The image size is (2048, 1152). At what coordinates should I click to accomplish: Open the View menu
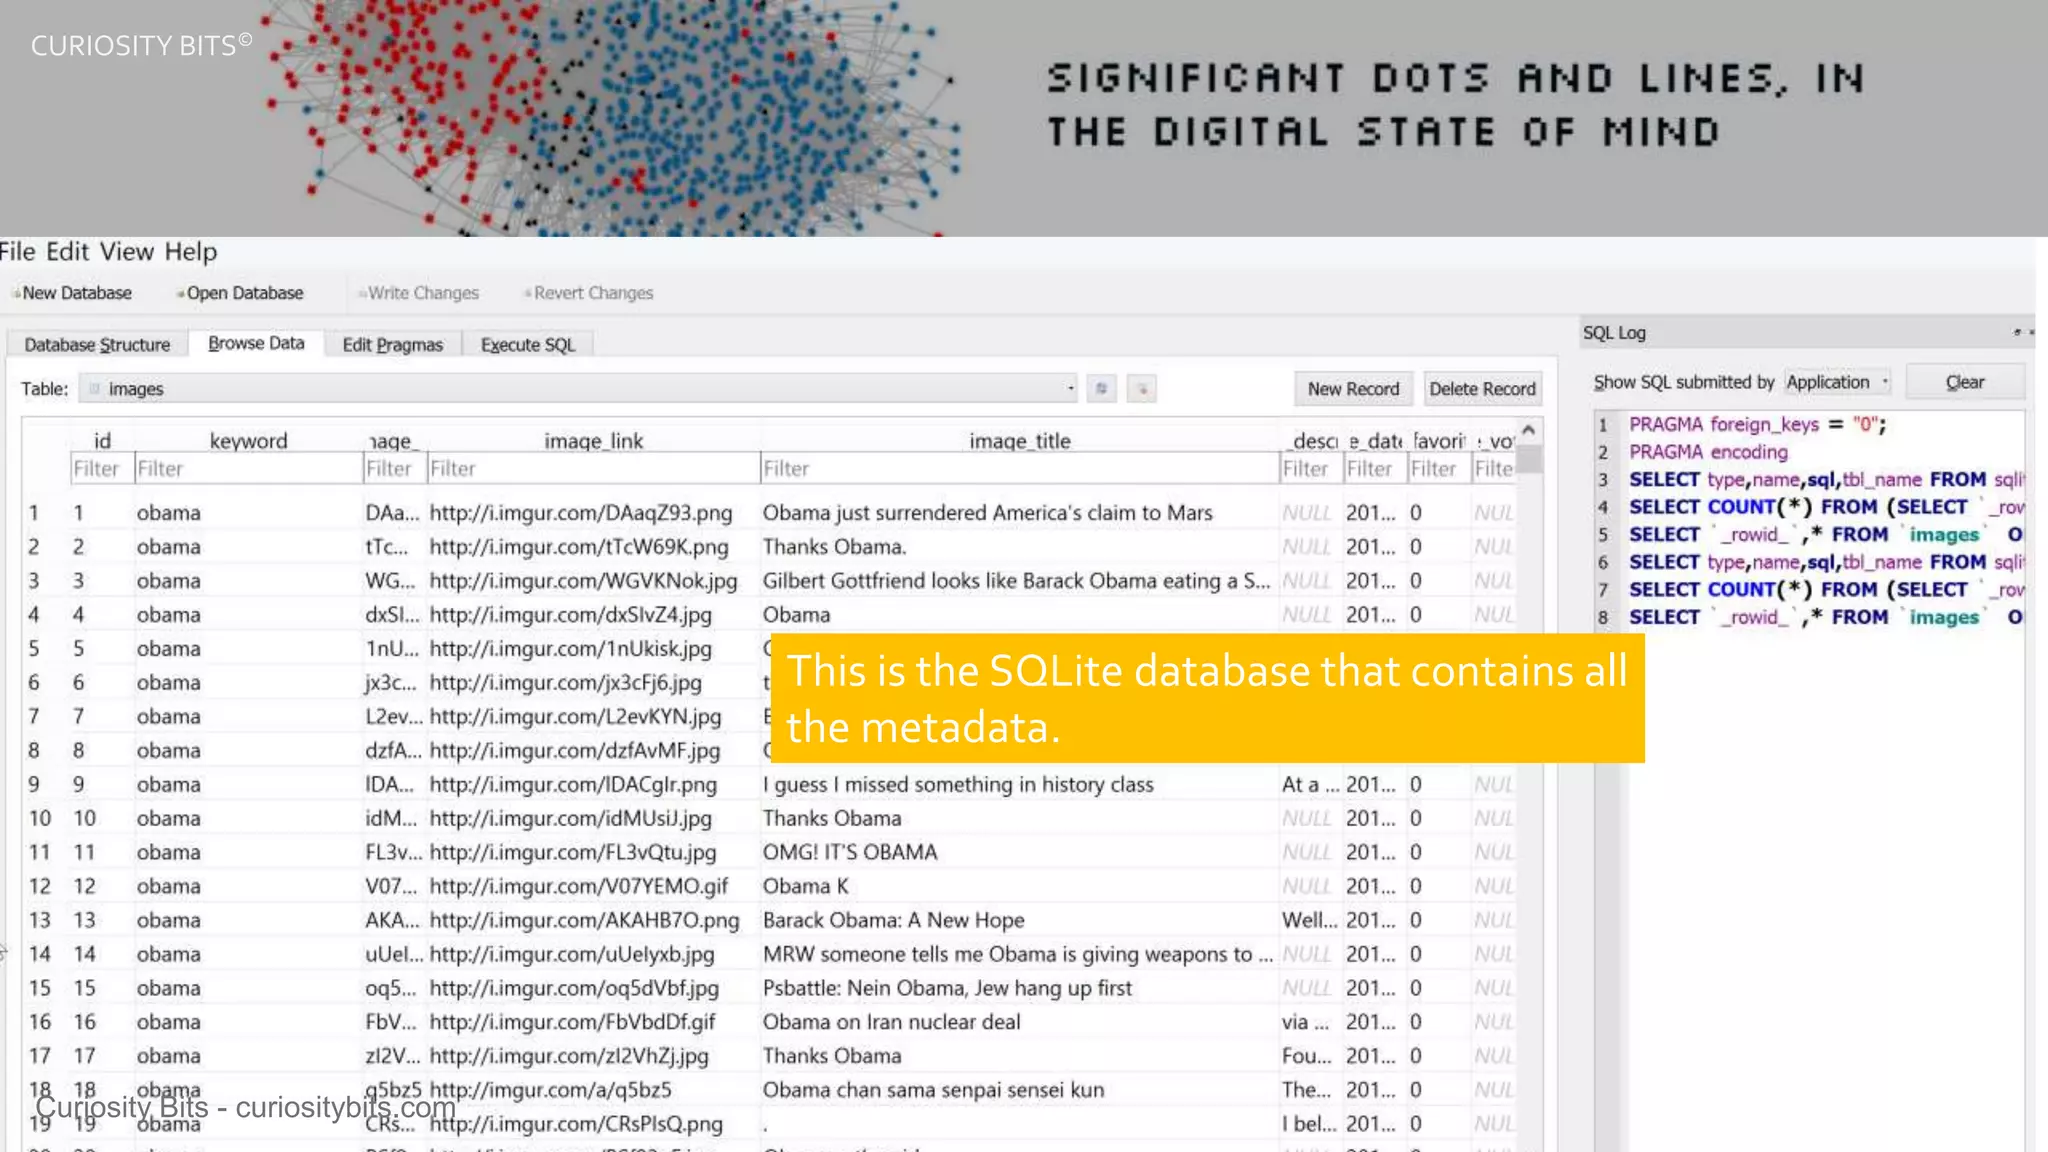click(x=126, y=251)
